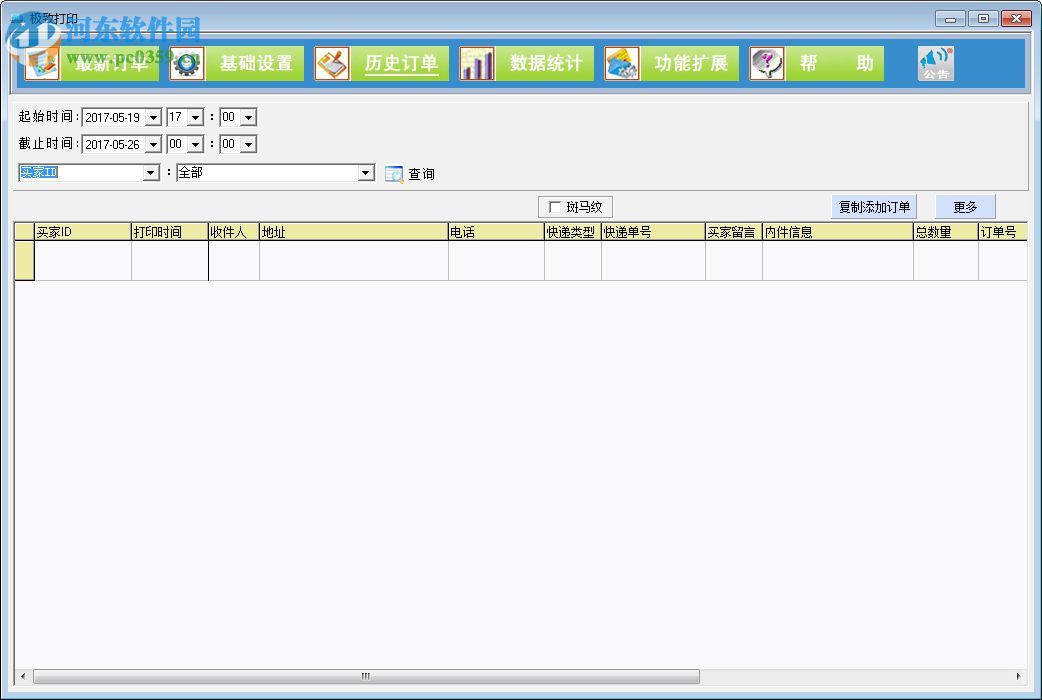1042x700 pixels.
Task: Click the 复制添加订单 button
Action: click(x=874, y=207)
